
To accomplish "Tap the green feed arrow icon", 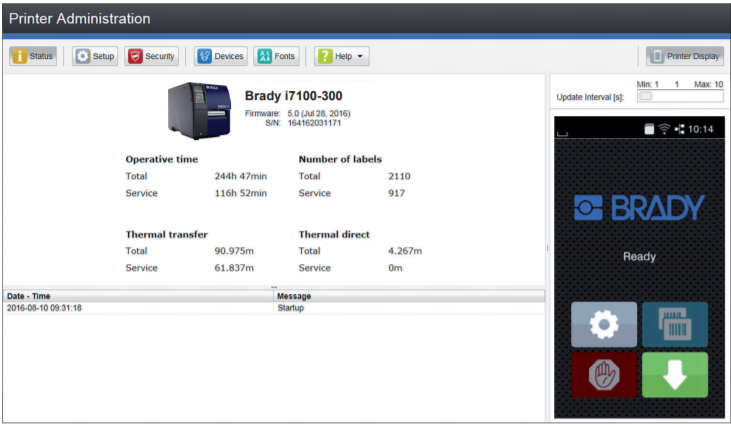I will [x=675, y=375].
